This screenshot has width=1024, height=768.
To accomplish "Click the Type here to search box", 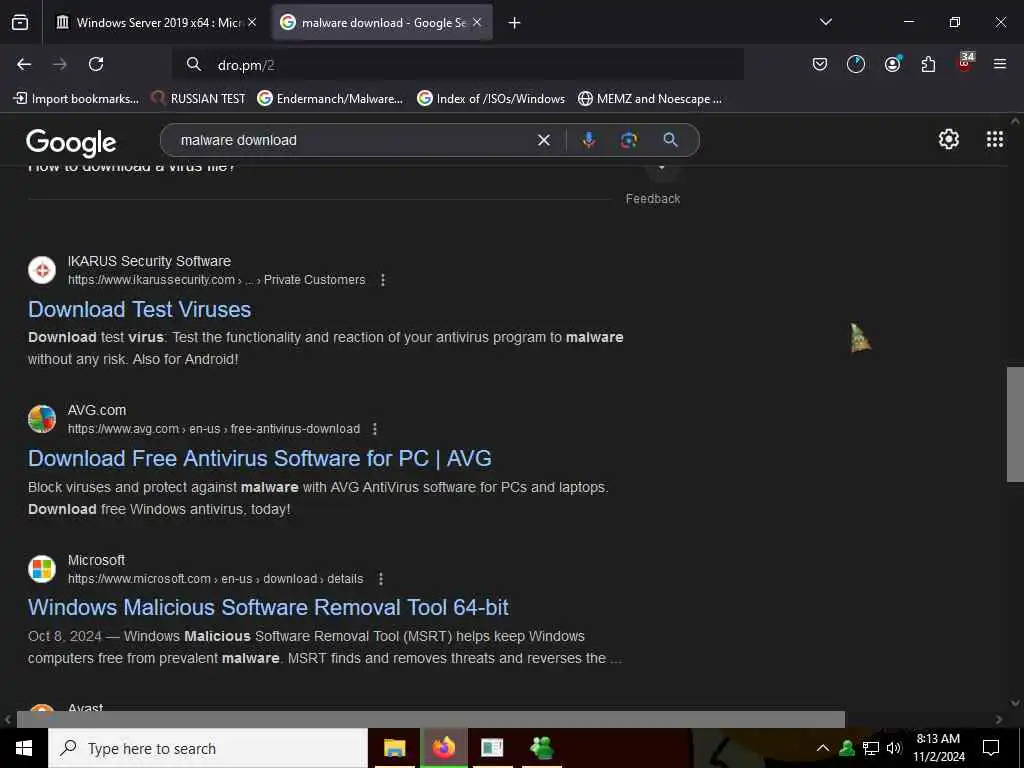I will click(x=208, y=748).
